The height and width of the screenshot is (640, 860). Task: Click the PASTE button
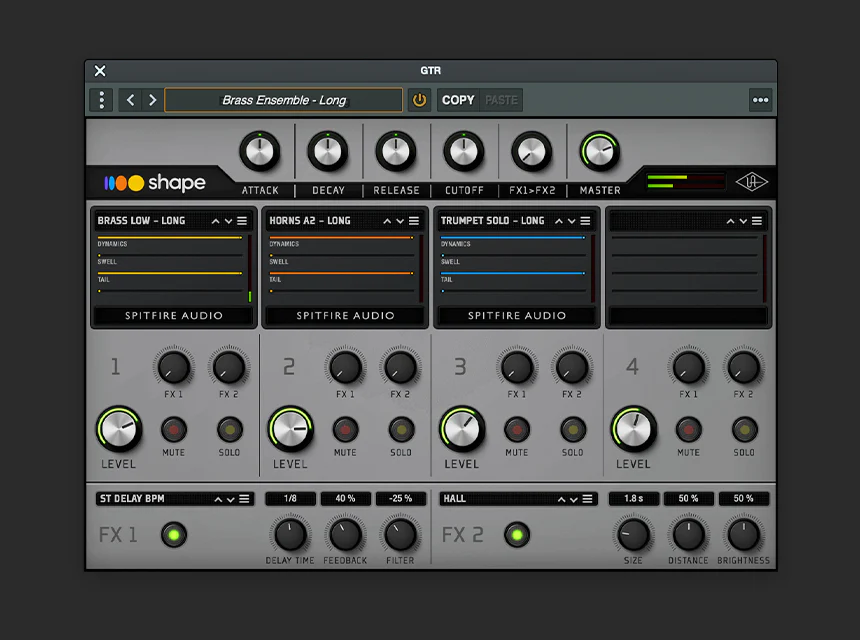click(x=501, y=100)
